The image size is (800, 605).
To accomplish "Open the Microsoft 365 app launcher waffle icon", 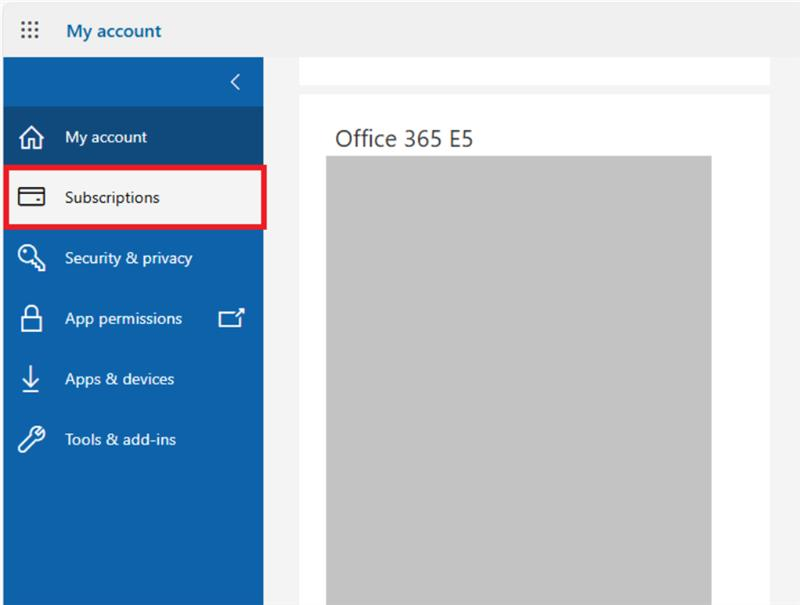I will pyautogui.click(x=29, y=30).
